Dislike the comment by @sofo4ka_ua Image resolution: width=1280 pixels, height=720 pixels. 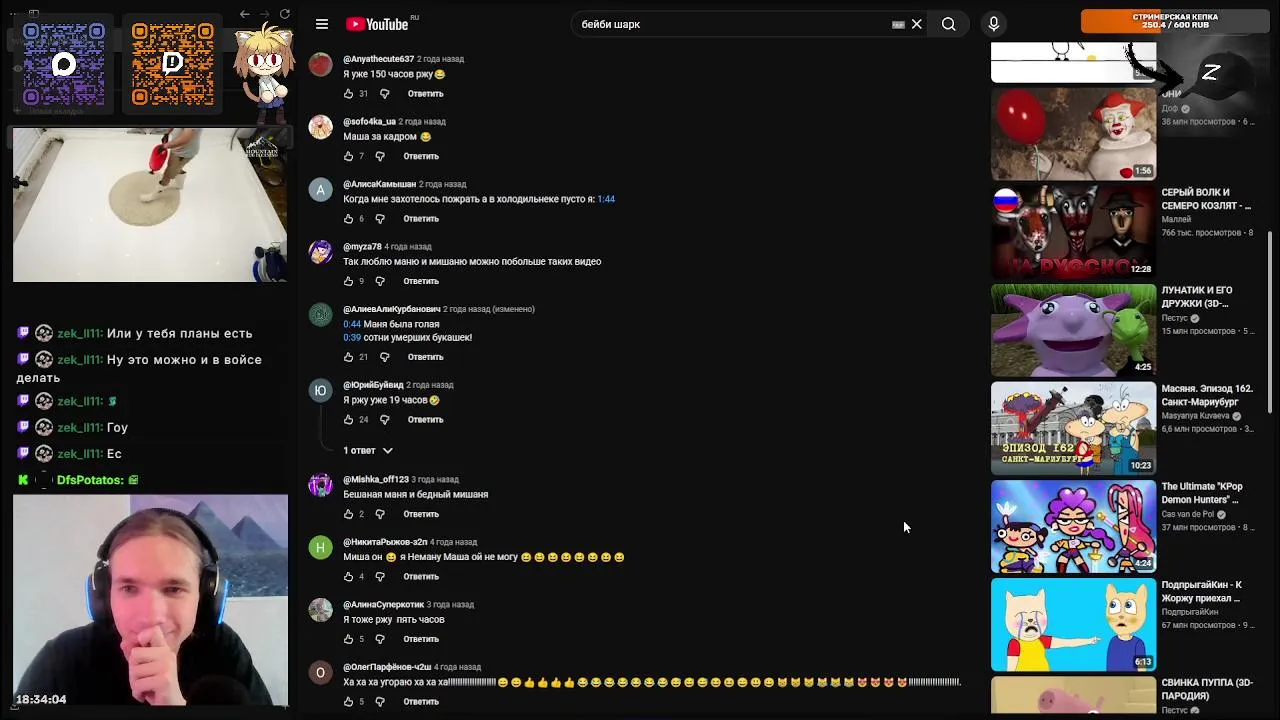(x=380, y=156)
